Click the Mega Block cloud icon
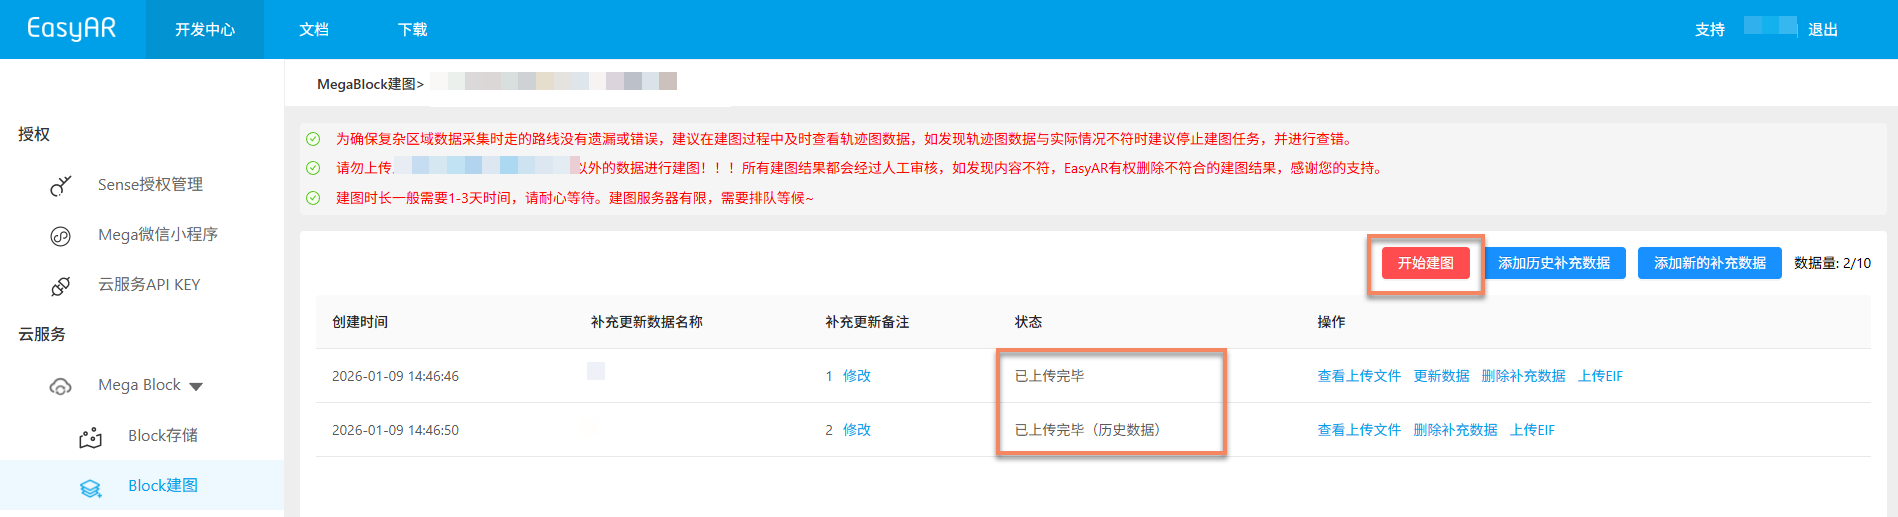Viewport: 1898px width, 517px height. 61,386
